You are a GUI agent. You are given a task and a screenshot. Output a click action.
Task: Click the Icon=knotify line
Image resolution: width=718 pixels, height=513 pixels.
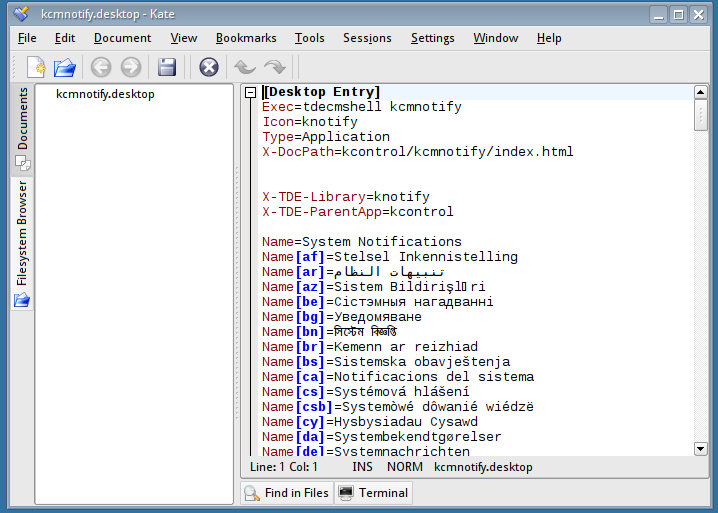pyautogui.click(x=310, y=122)
